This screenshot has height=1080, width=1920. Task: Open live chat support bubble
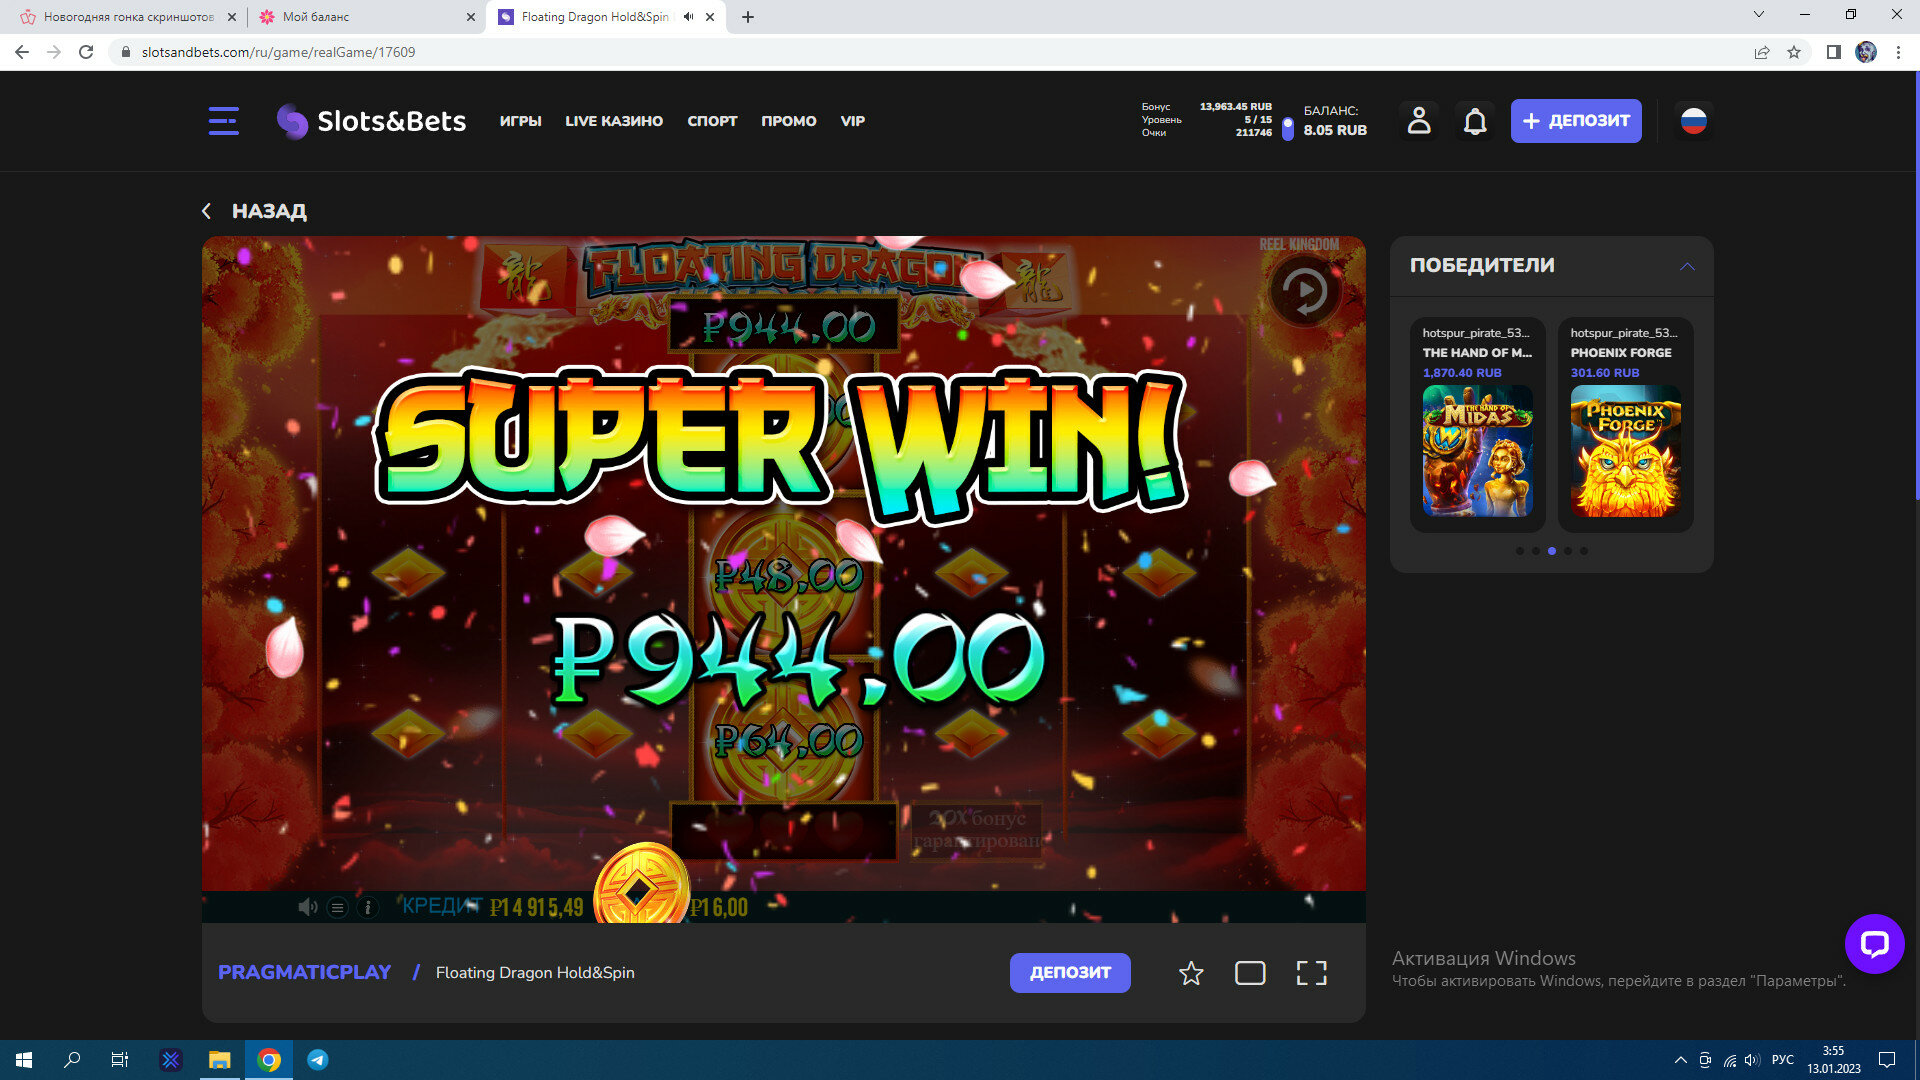click(x=1873, y=943)
